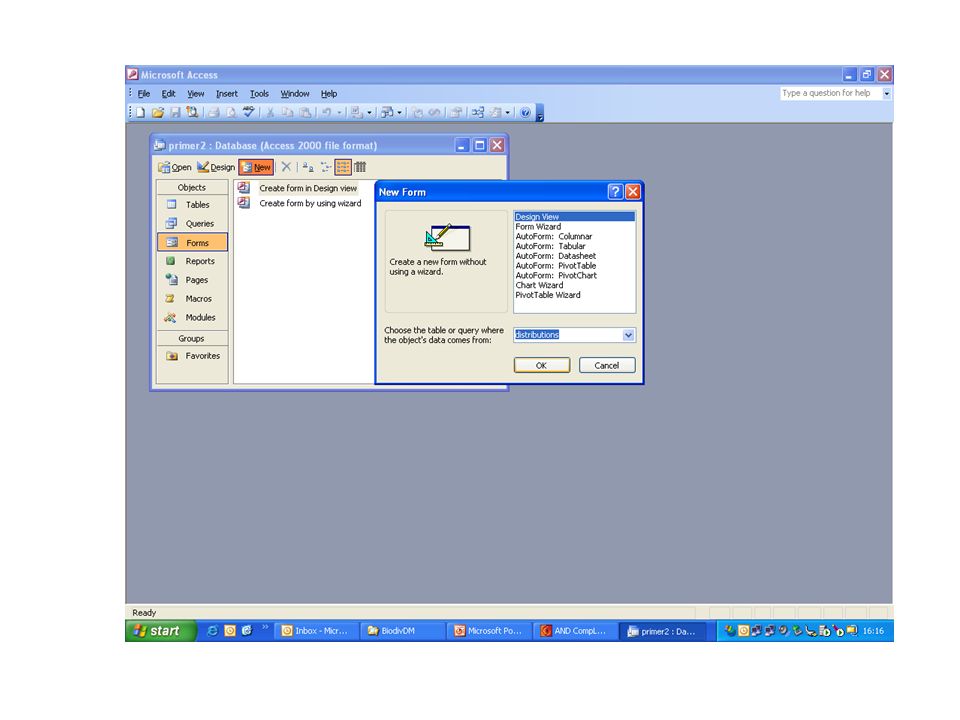Select the Tables object type
960x720 pixels.
click(x=192, y=204)
